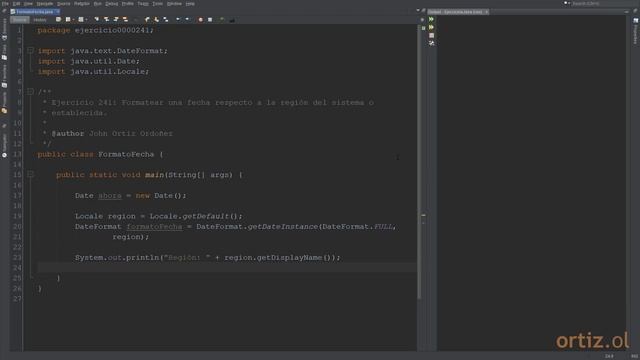The image size is (640, 360).
Task: Click Shift Line Left icon
Action: (178, 19)
